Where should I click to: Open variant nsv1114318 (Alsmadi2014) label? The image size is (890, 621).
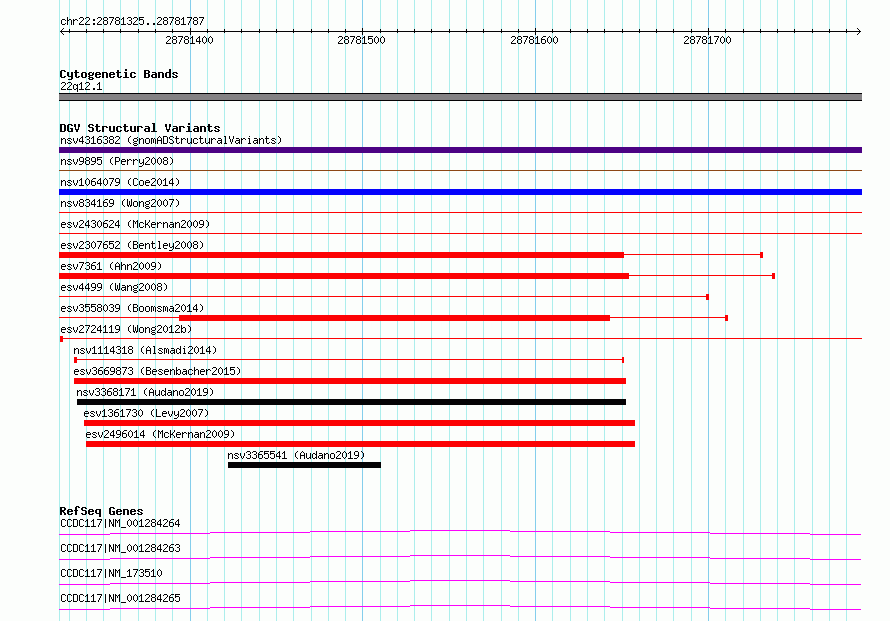[x=145, y=350]
